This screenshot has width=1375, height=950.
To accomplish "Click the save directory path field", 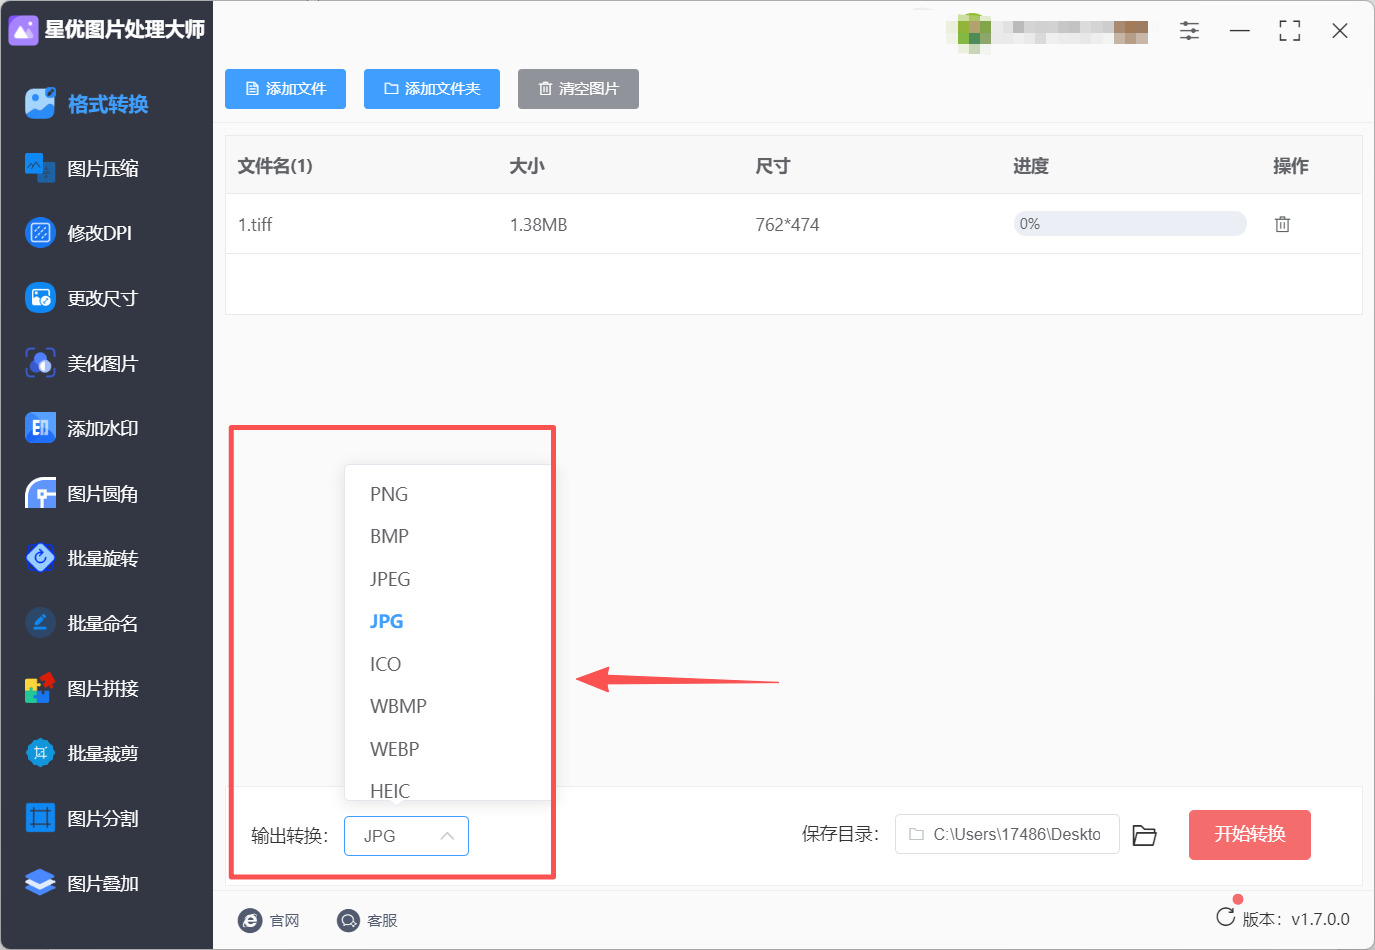I will coord(1007,834).
